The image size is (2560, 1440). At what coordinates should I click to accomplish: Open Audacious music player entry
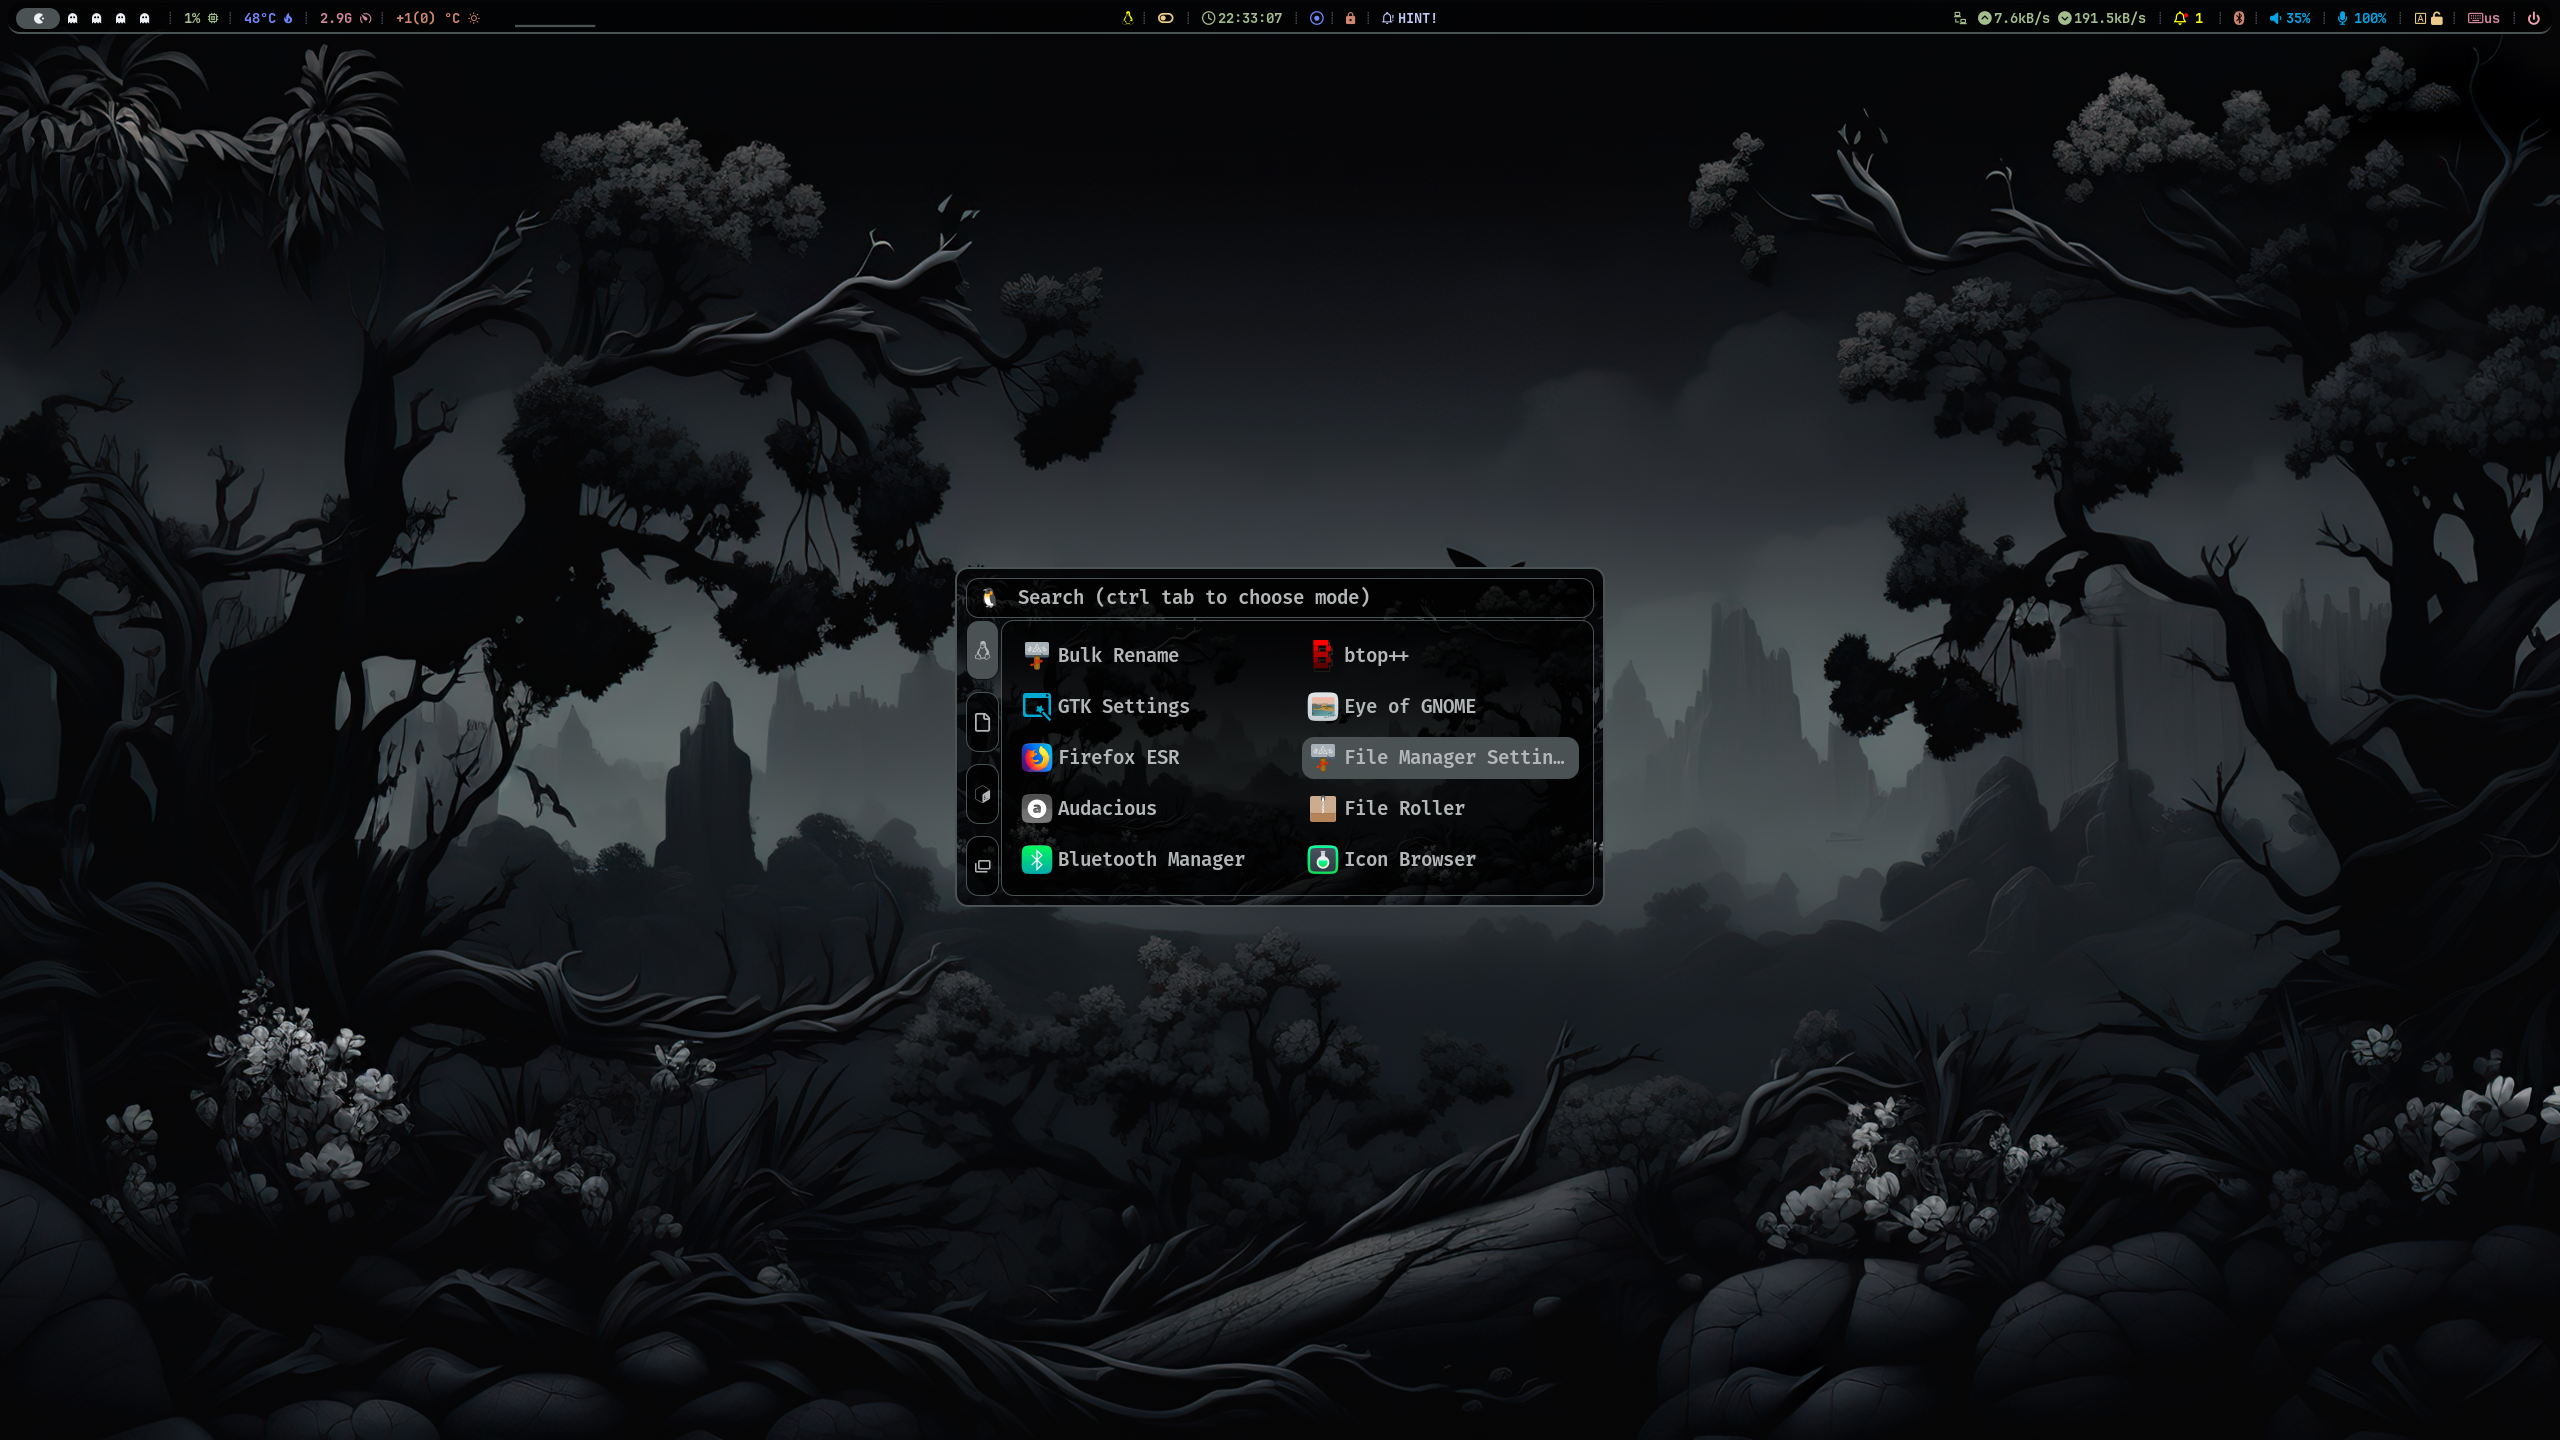pos(1106,808)
